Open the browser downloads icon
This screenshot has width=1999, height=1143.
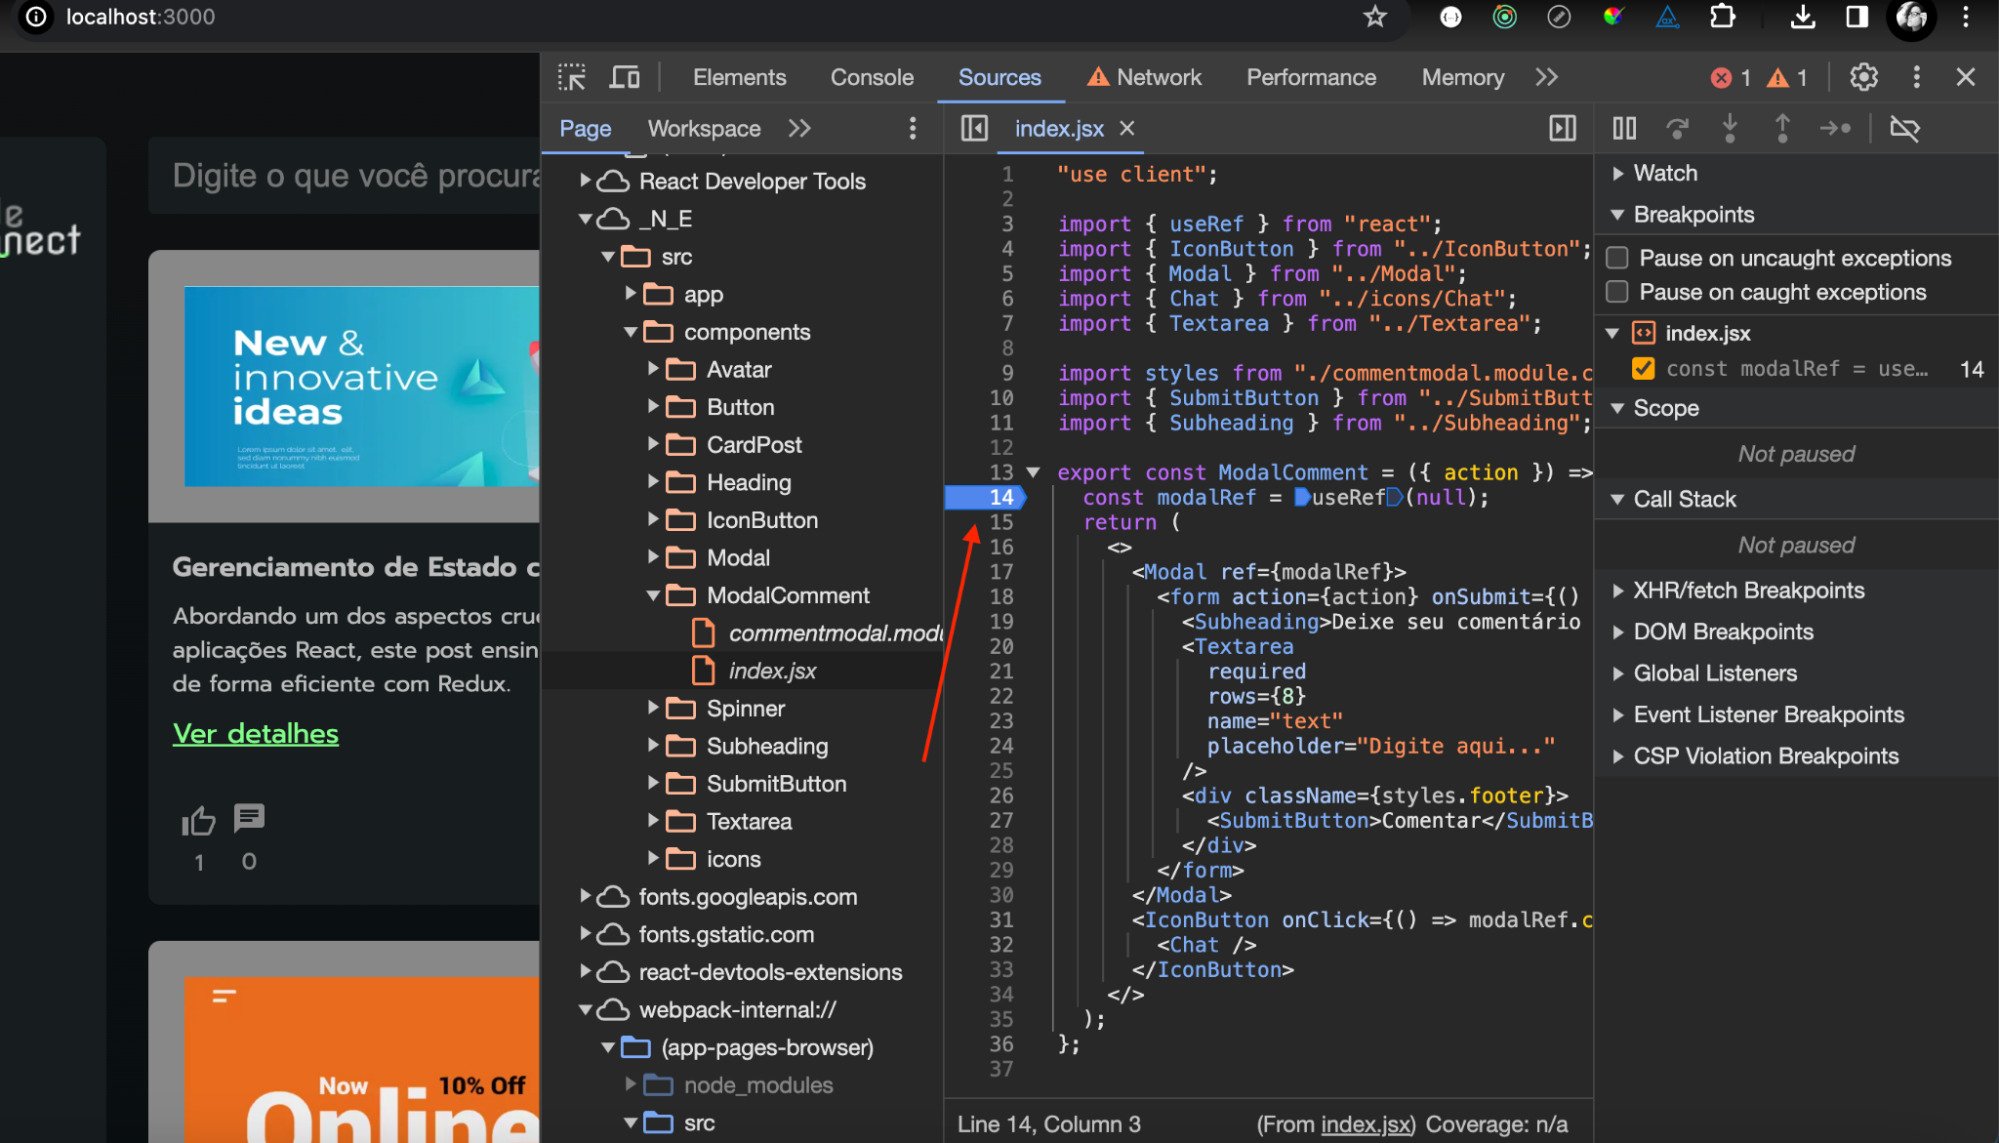(x=1802, y=17)
